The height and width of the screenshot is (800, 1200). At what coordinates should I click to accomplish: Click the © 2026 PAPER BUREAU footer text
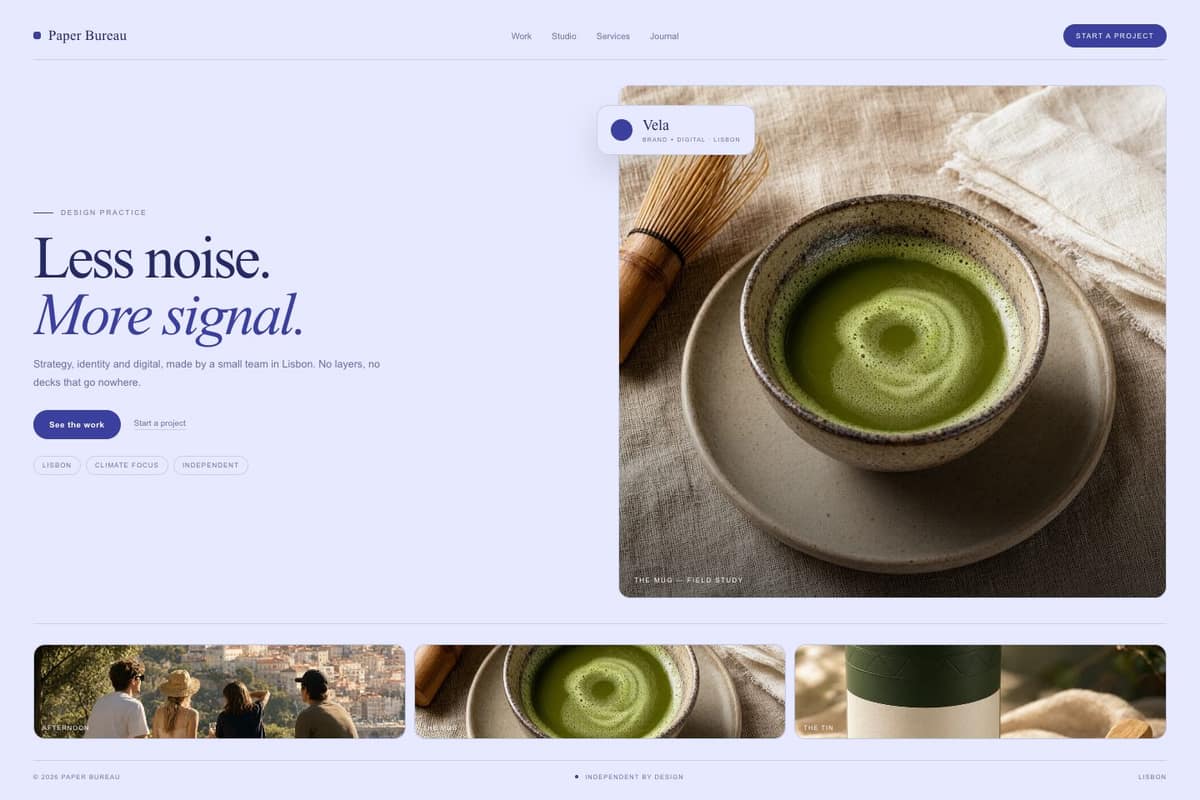pos(76,777)
